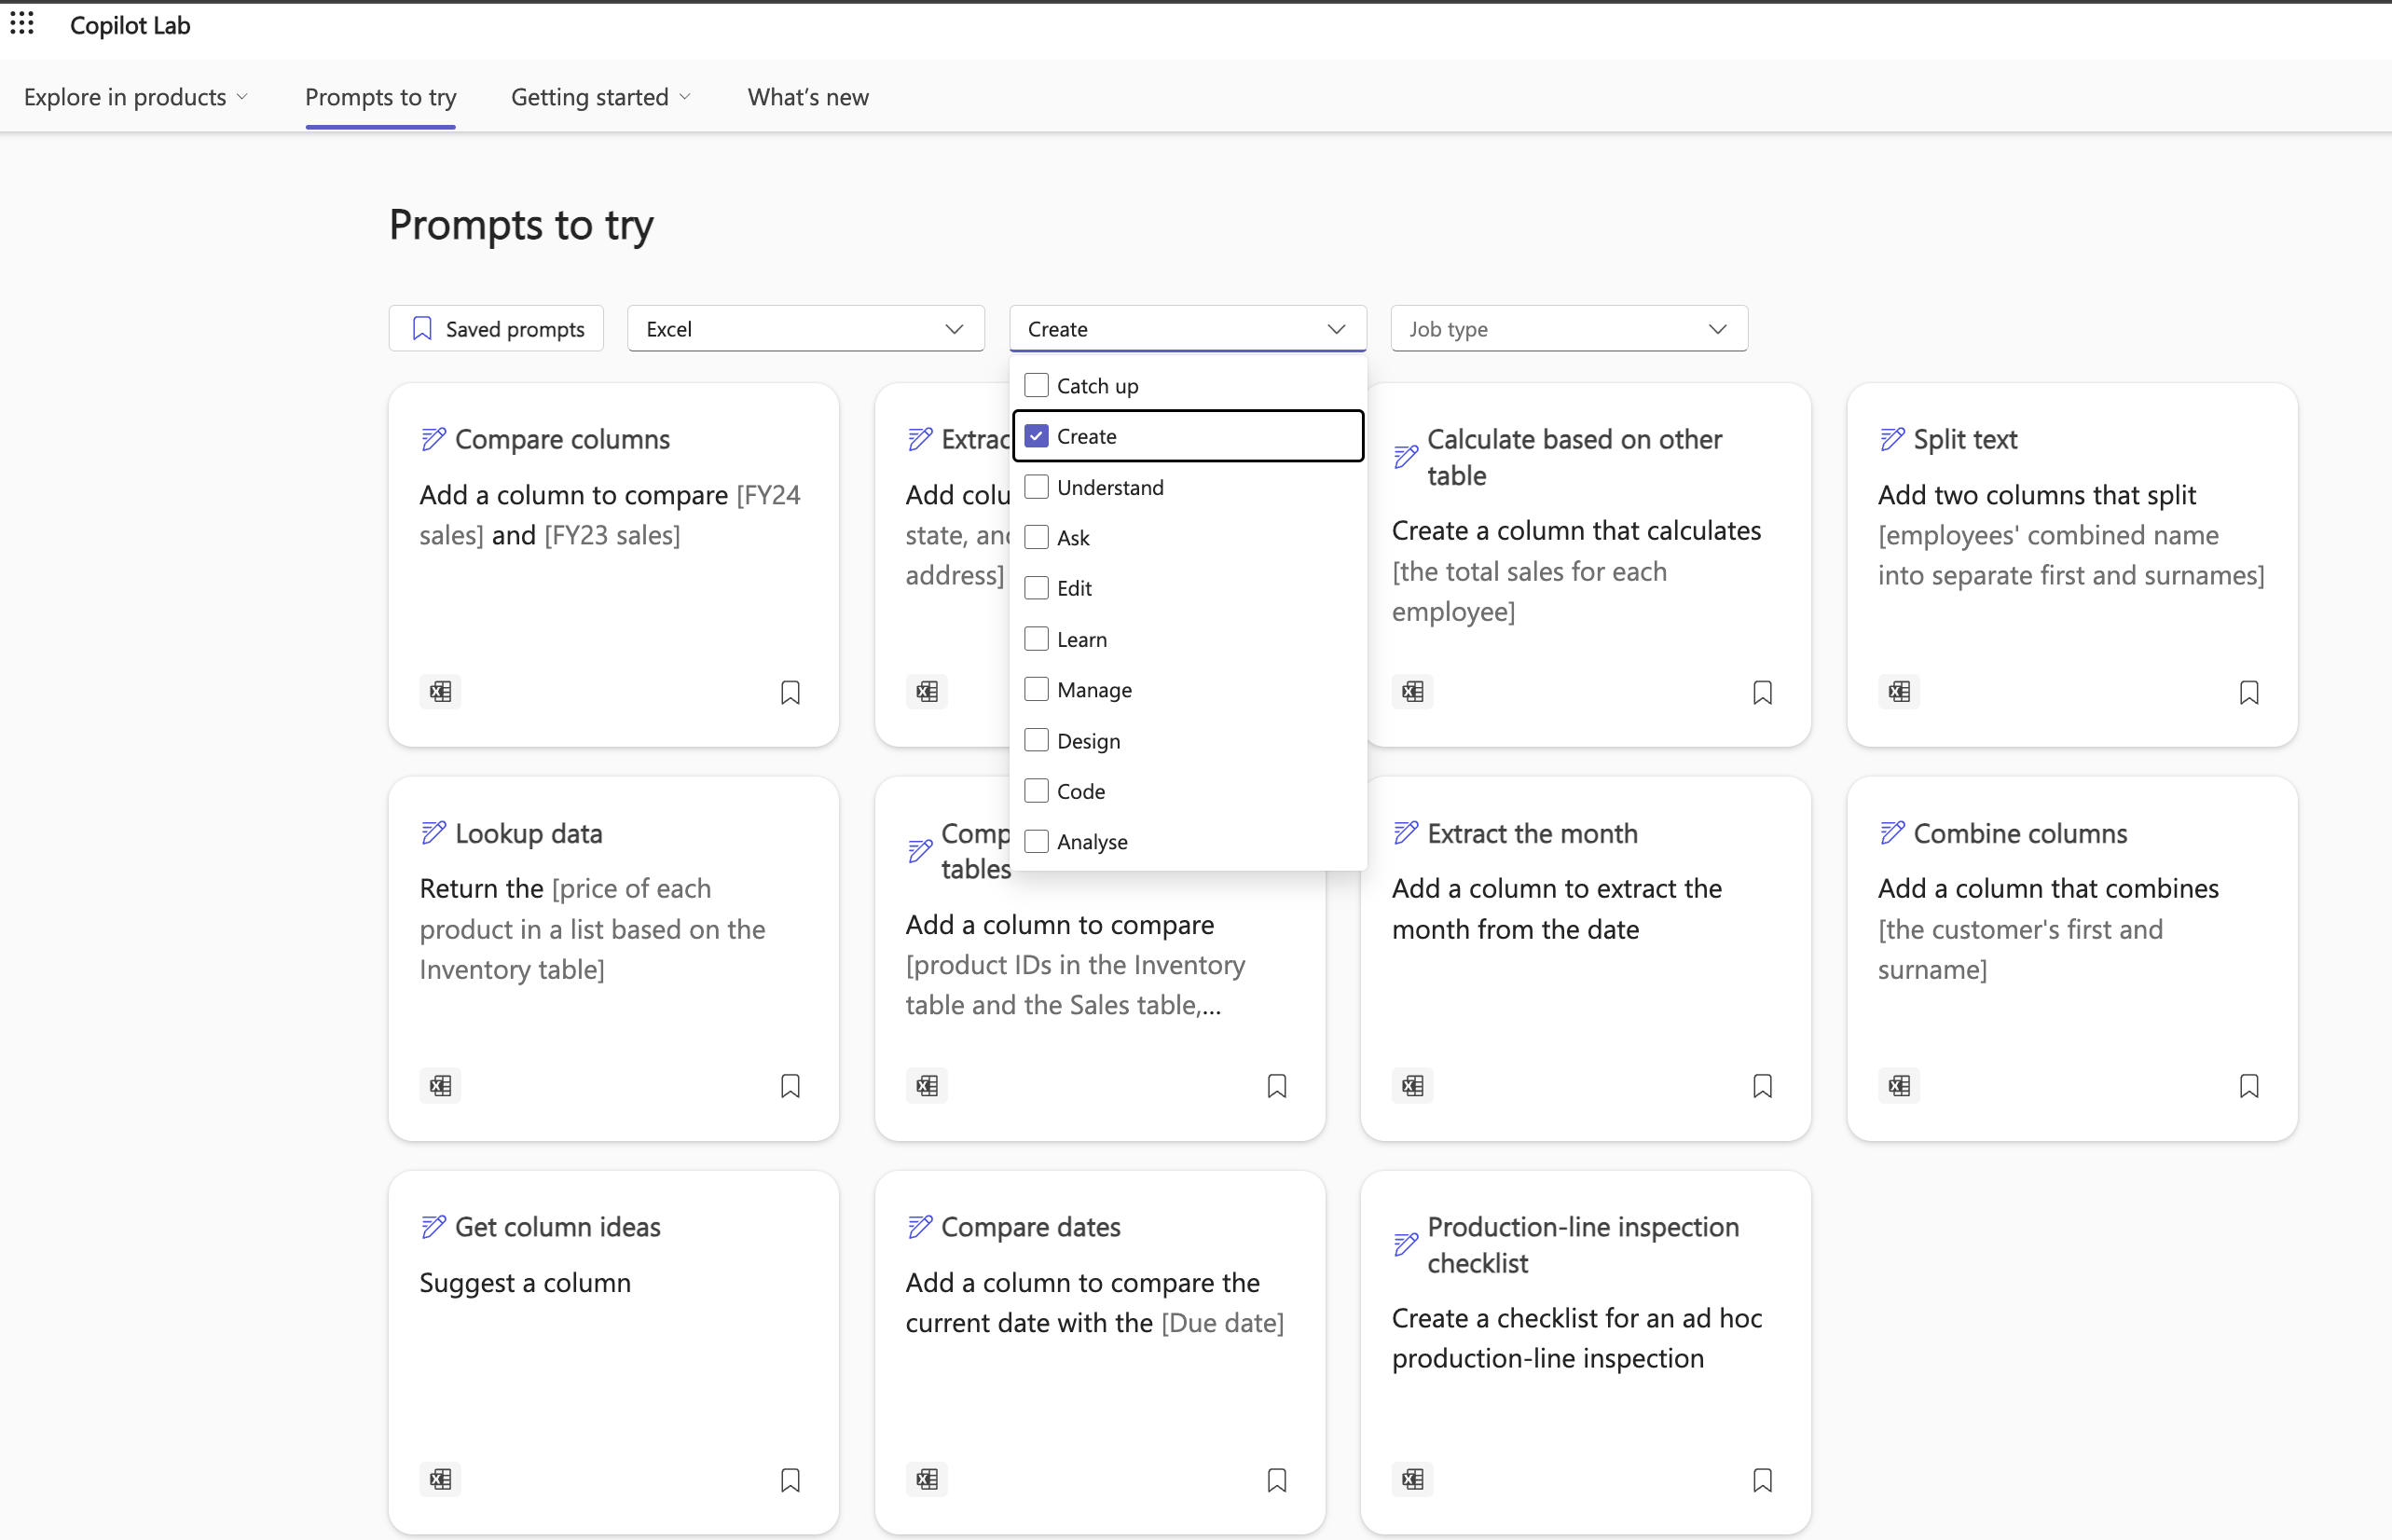Screen dimensions: 2392x1540
Task: Click pen icon beside Lookup data title
Action: (x=433, y=832)
